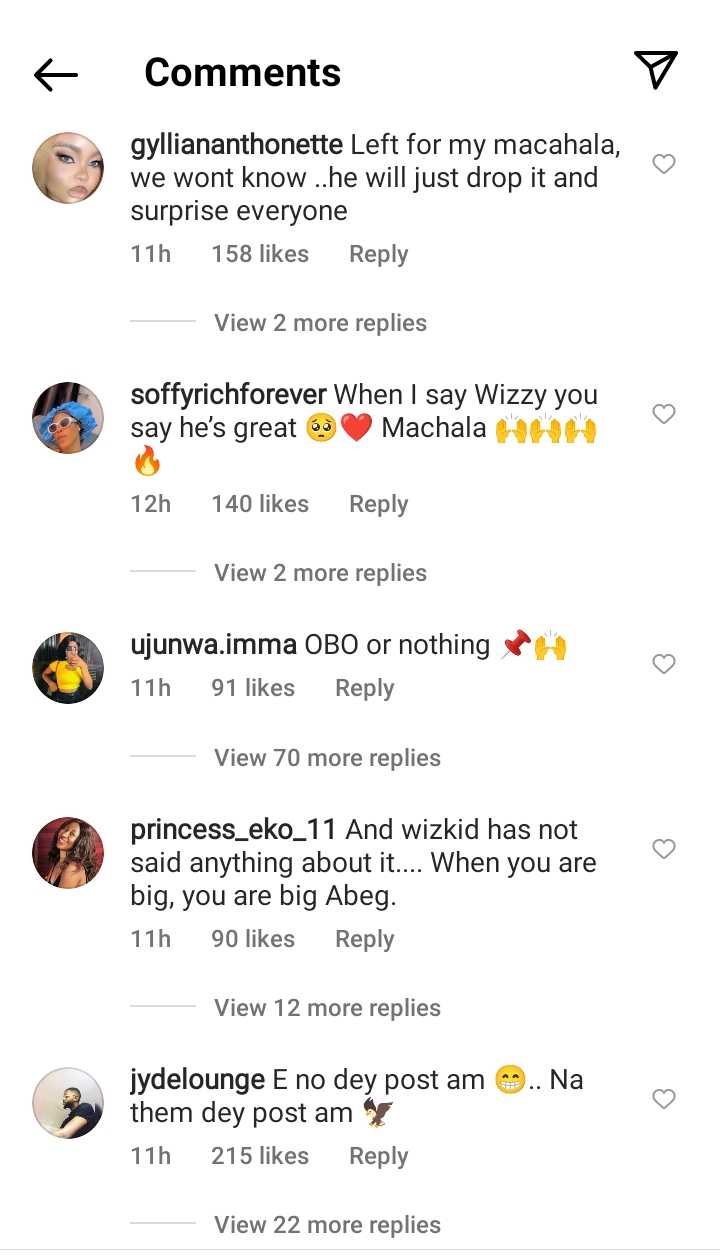Open soffyrichforever's avatar
720x1257 pixels.
68,418
